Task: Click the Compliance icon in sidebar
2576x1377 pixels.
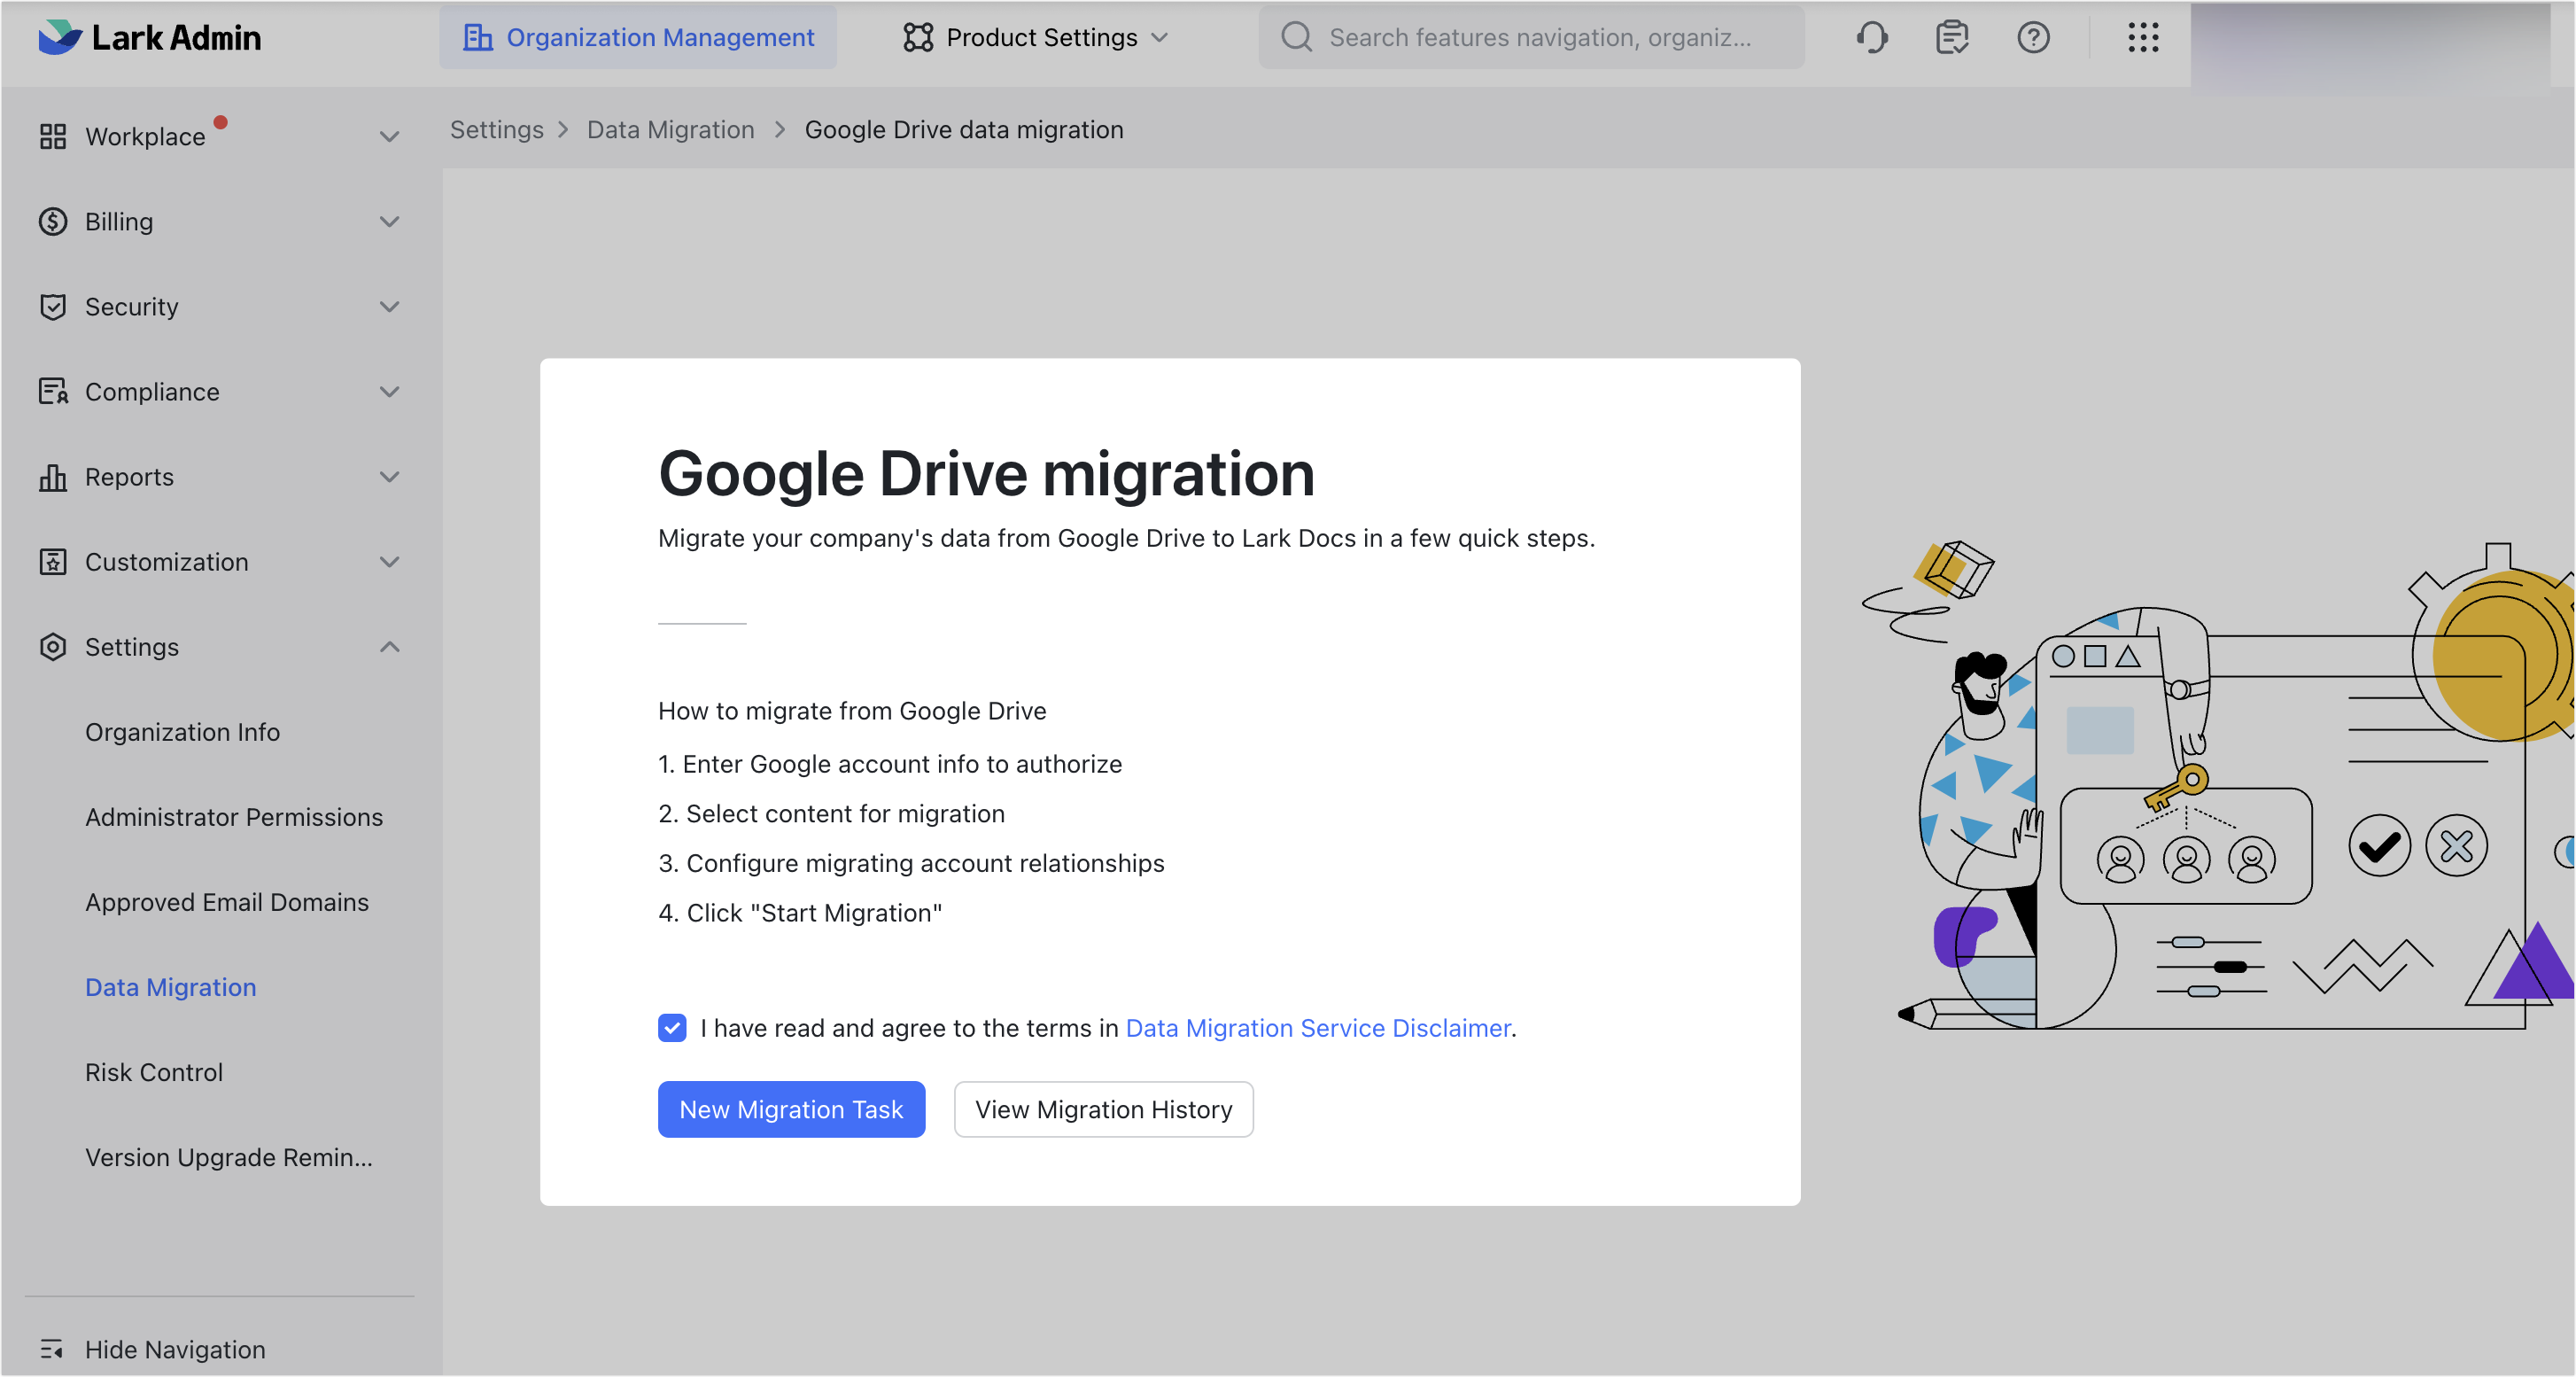Action: [x=53, y=391]
